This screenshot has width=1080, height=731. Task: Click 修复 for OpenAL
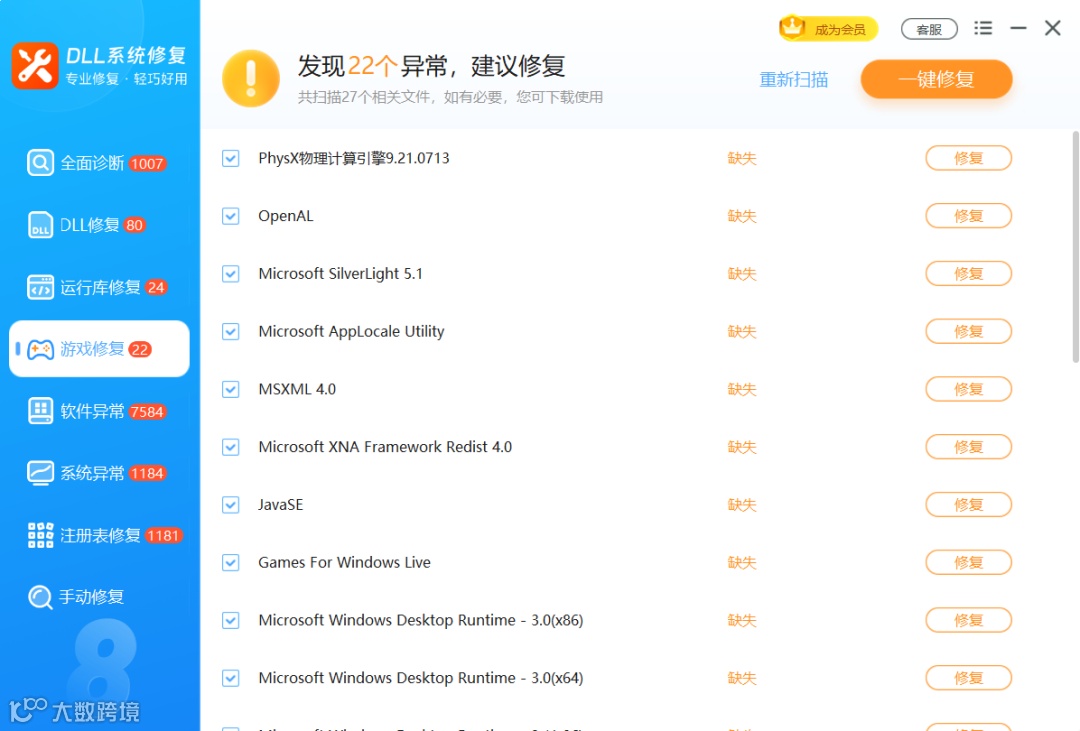click(968, 216)
